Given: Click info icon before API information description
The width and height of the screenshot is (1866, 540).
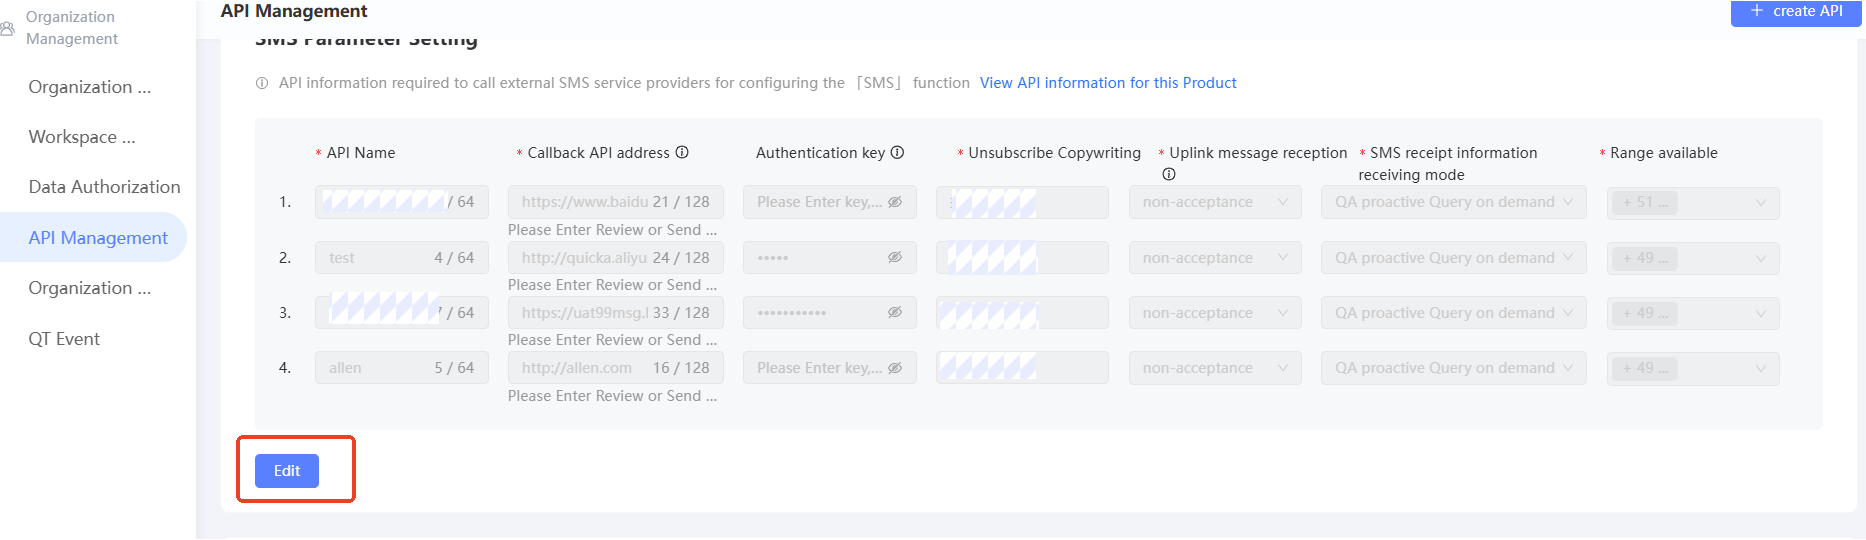Looking at the screenshot, I should [262, 84].
